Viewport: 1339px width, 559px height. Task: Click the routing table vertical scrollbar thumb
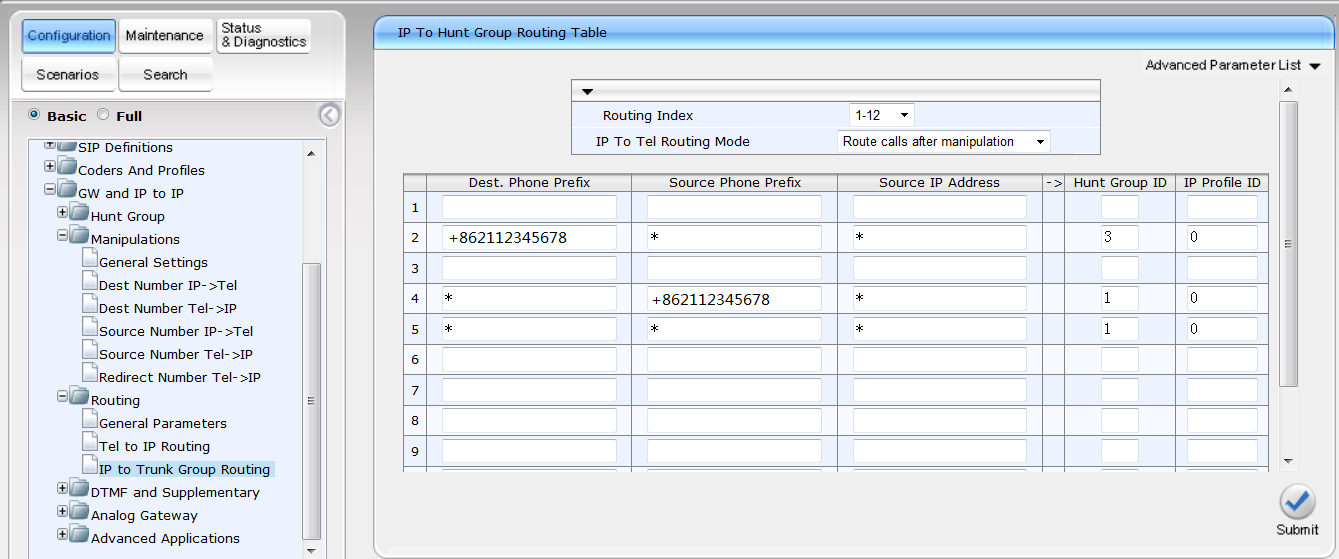pyautogui.click(x=1289, y=243)
